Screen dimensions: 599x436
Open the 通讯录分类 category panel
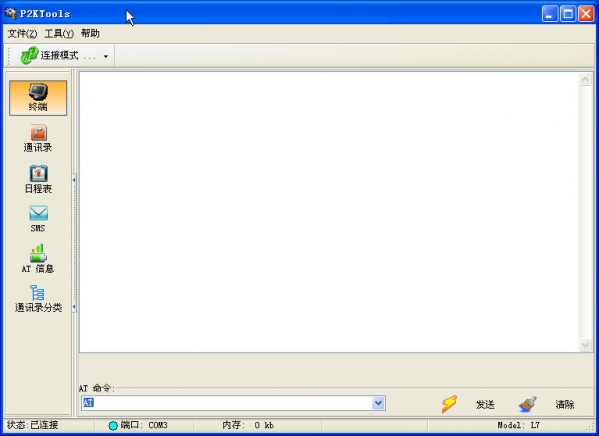(38, 299)
